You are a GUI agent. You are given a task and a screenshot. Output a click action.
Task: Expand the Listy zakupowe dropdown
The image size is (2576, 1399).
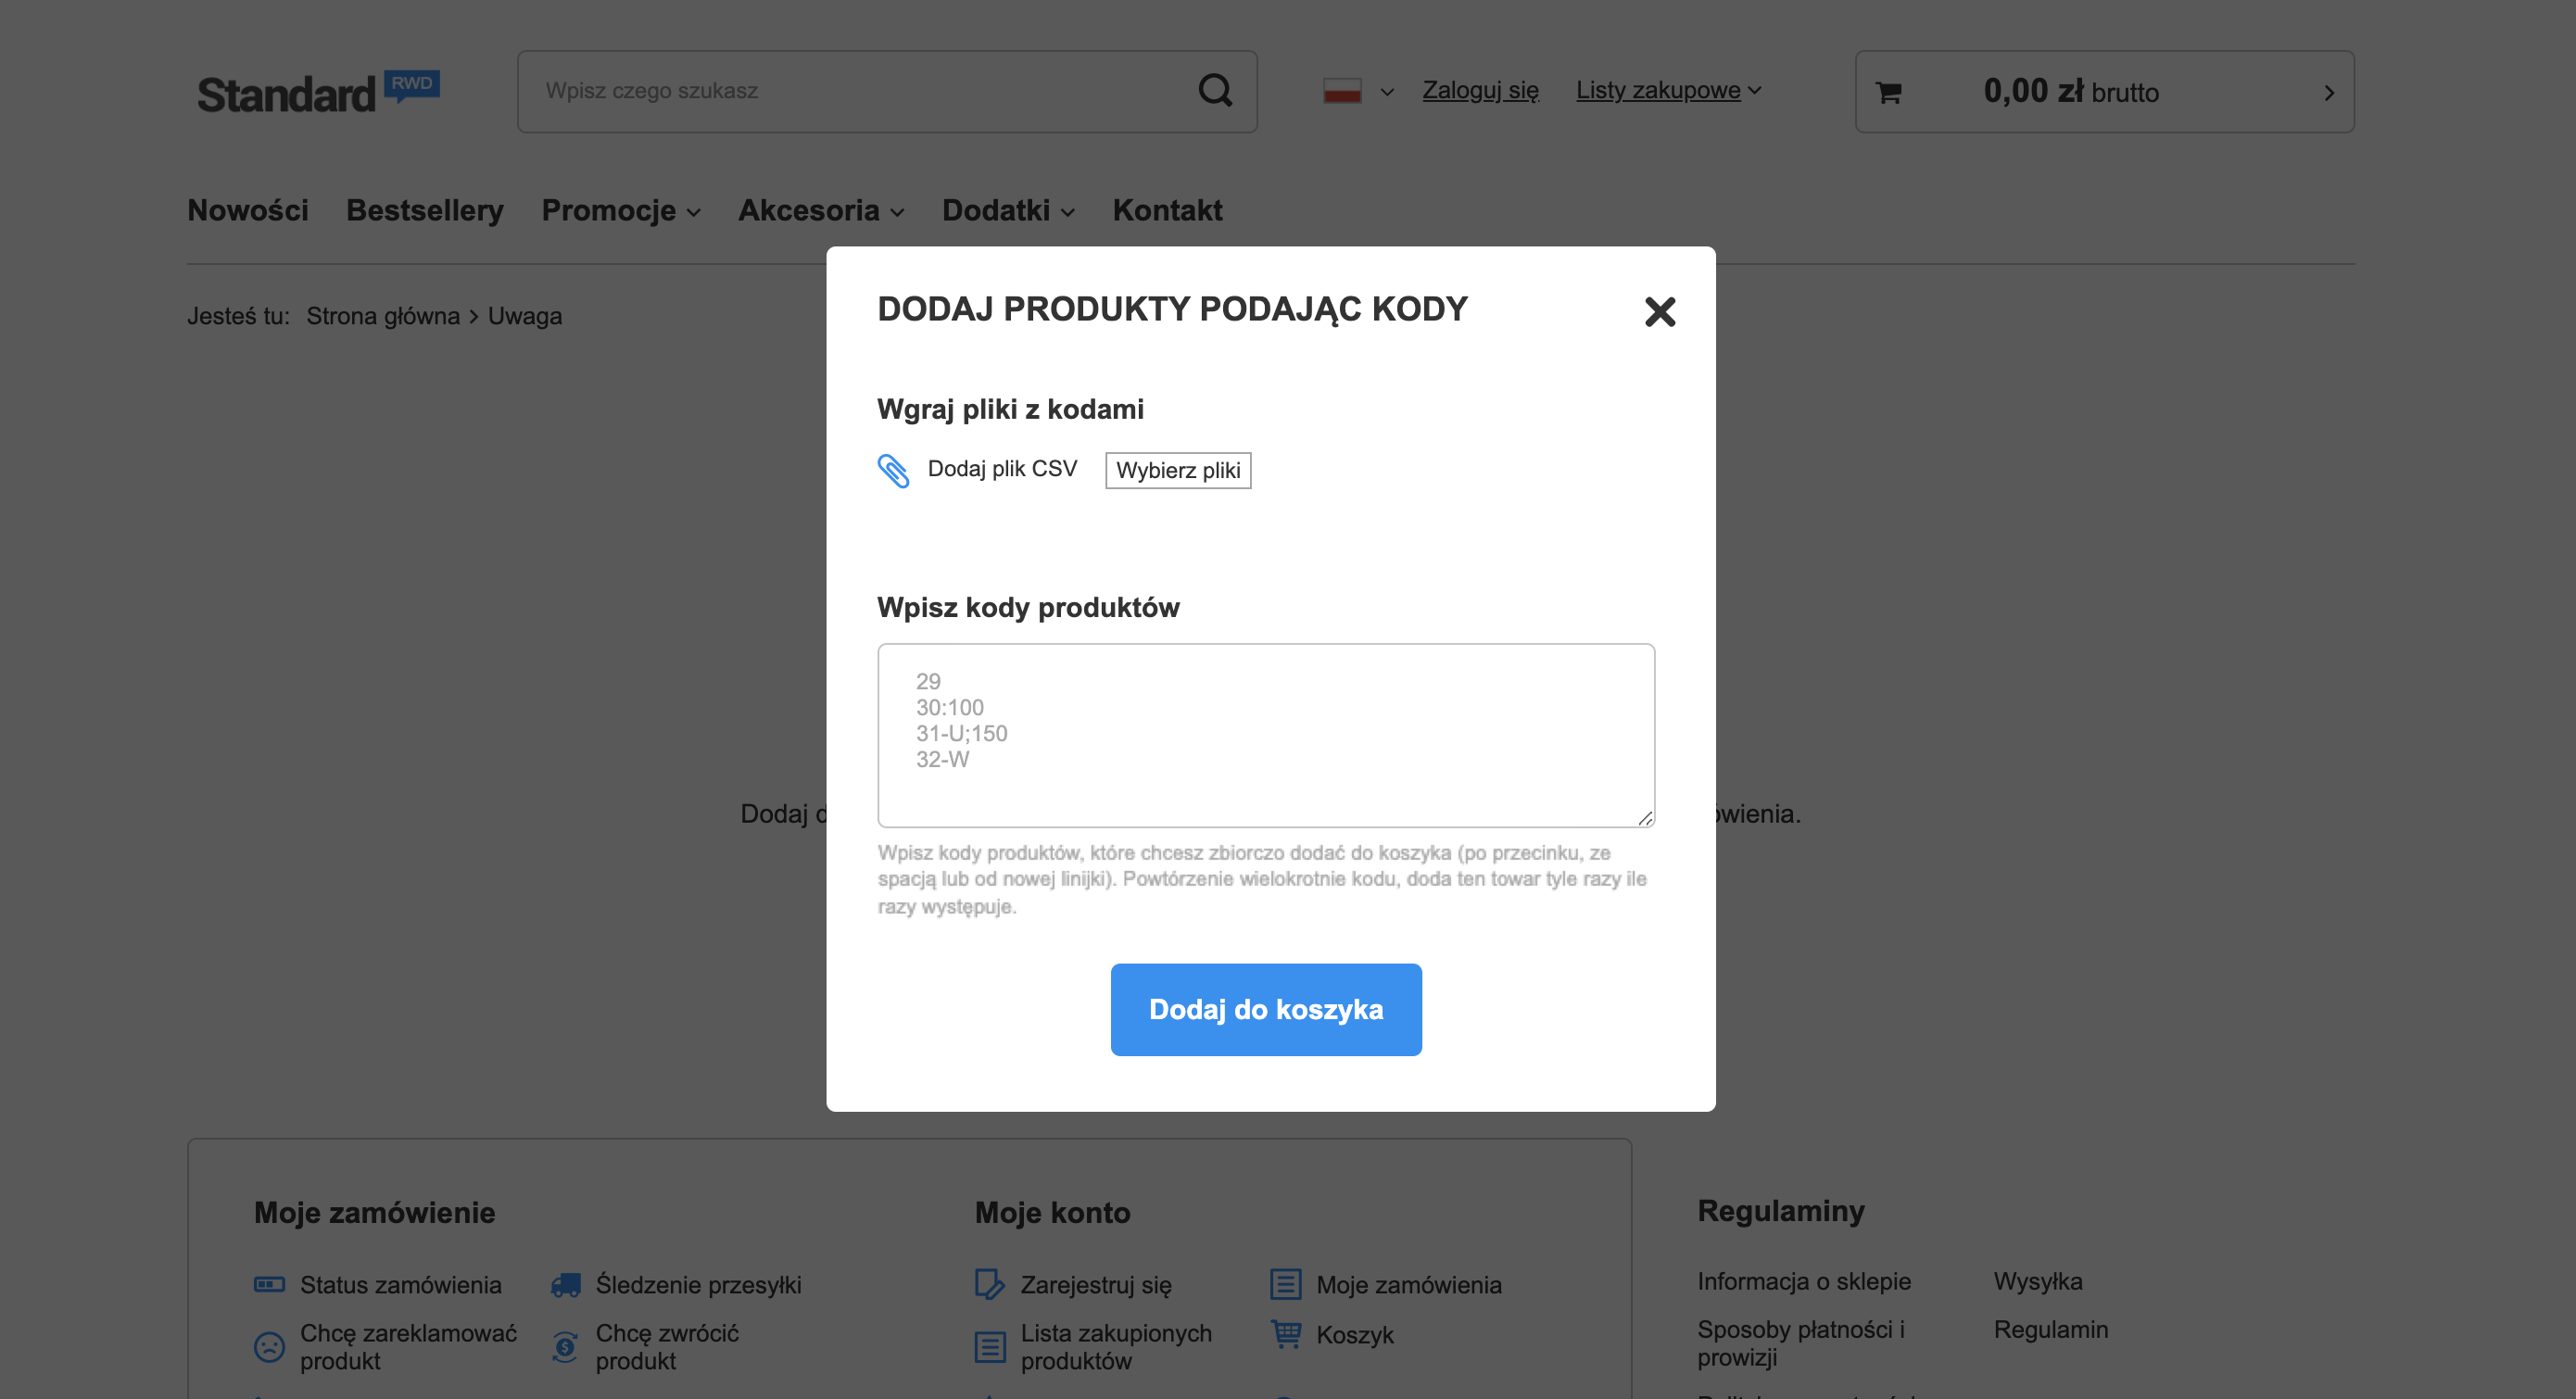[1668, 90]
